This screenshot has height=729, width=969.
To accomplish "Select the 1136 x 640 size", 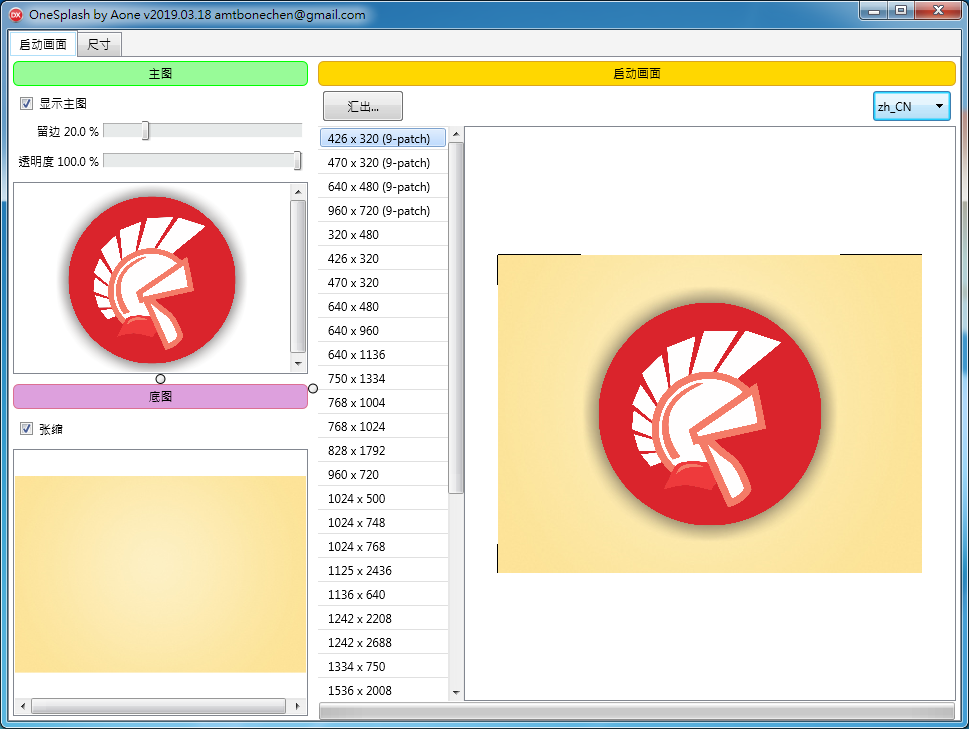I will pos(383,595).
